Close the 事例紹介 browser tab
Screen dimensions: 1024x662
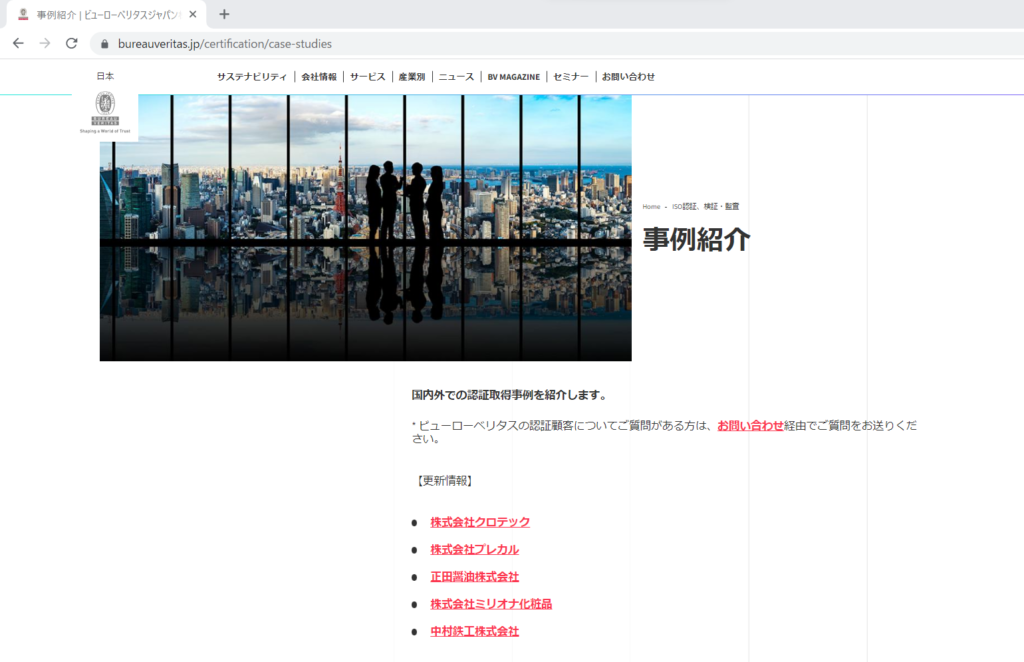click(x=193, y=14)
